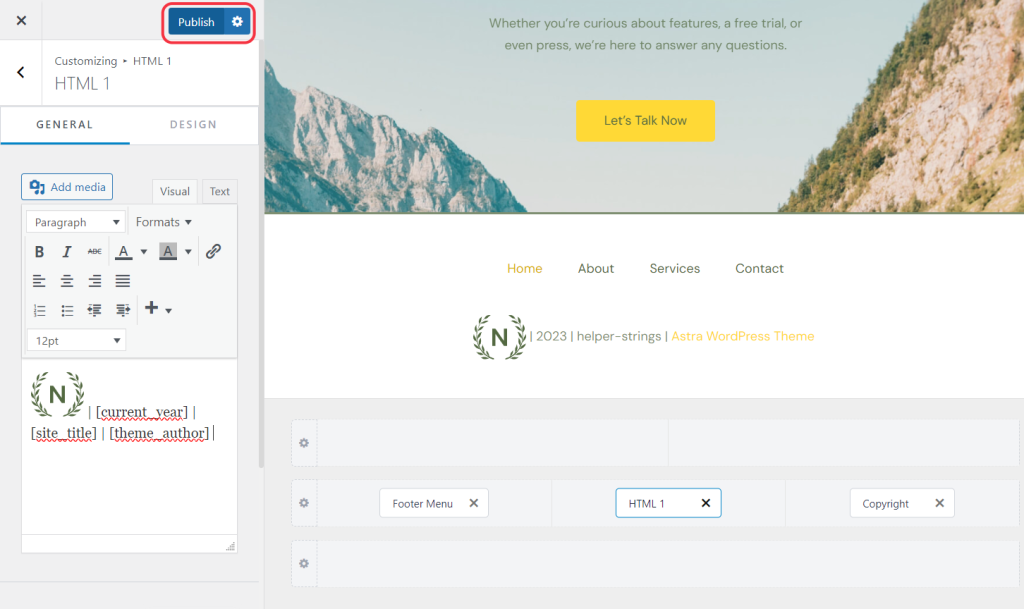Open the About footer menu link
This screenshot has width=1024, height=609.
[596, 268]
